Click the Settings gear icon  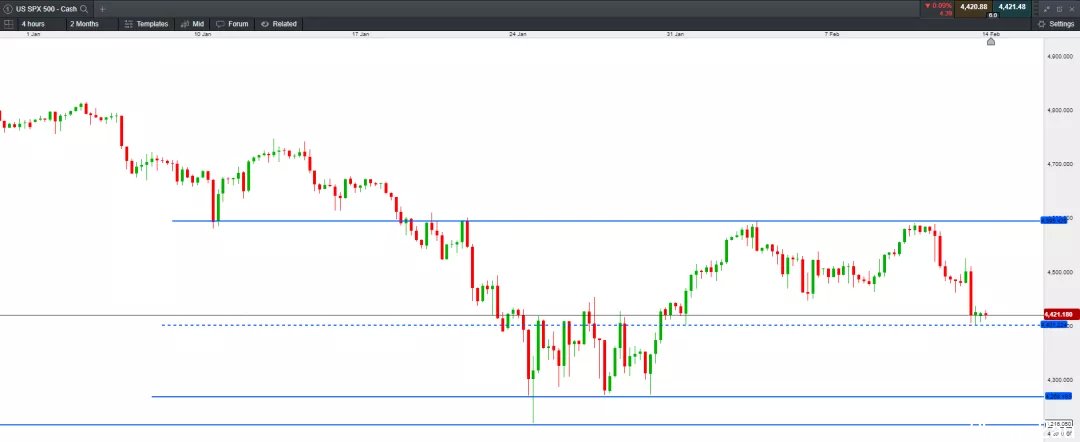(1041, 24)
